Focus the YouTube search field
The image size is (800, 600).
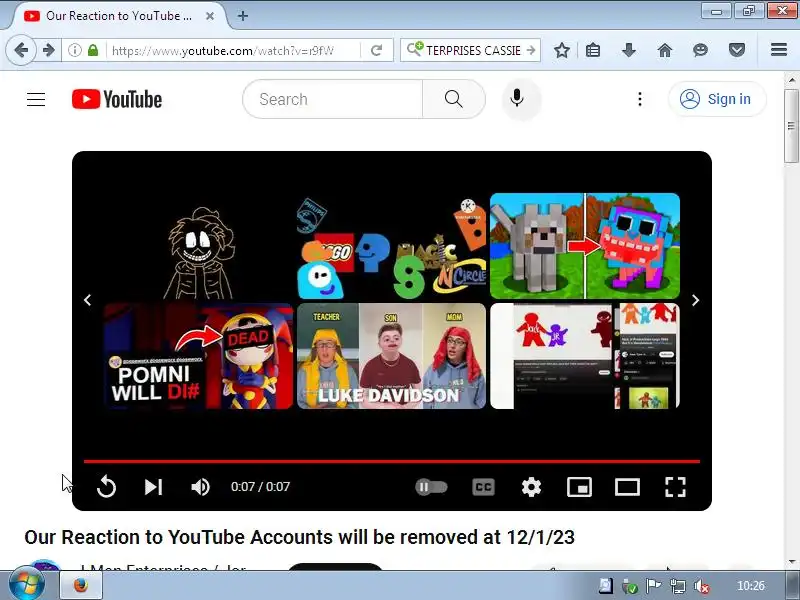click(x=333, y=99)
